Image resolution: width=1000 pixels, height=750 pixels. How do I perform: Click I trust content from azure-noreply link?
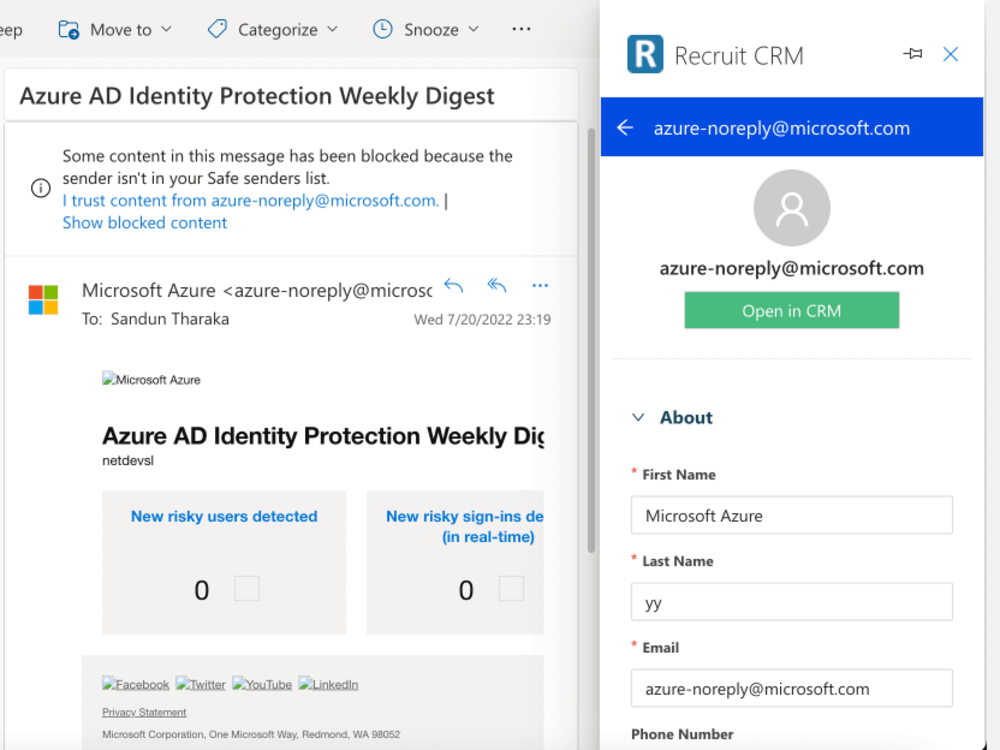click(251, 201)
